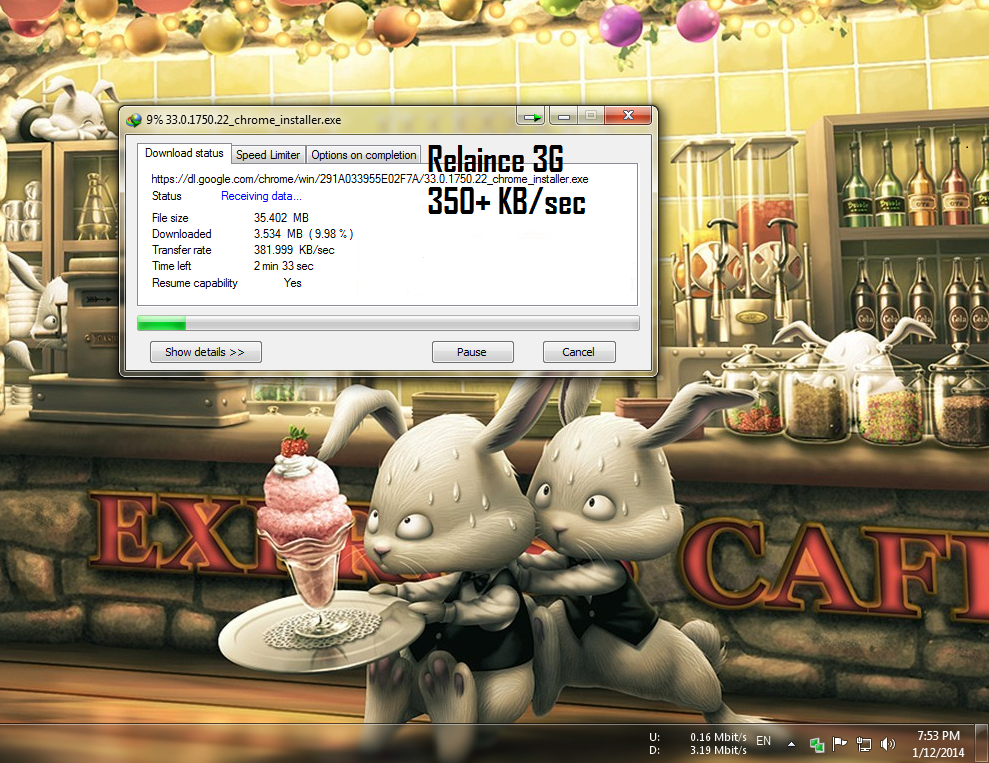Click the 3.19 Mbit/s download speed meter
This screenshot has height=763, width=989.
[x=718, y=750]
